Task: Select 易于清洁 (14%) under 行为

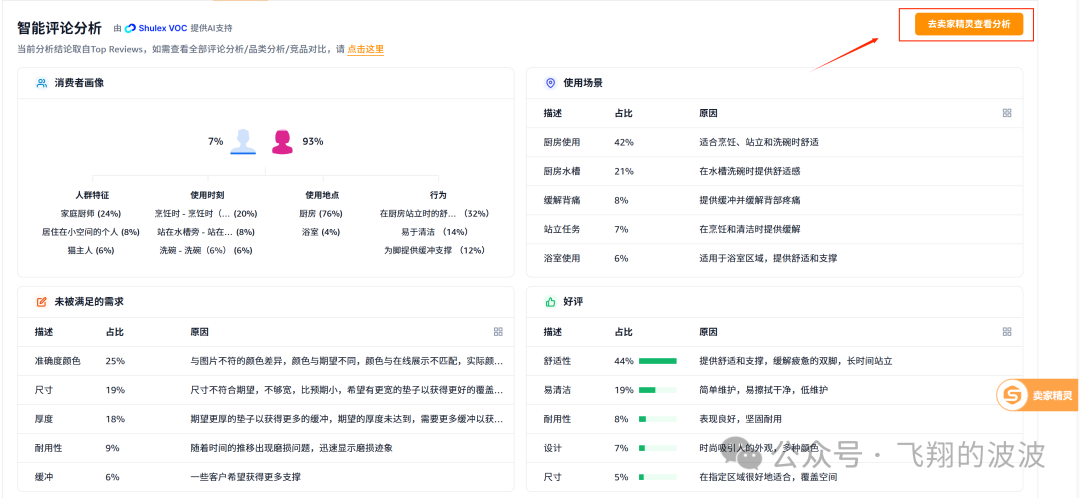Action: click(x=434, y=232)
